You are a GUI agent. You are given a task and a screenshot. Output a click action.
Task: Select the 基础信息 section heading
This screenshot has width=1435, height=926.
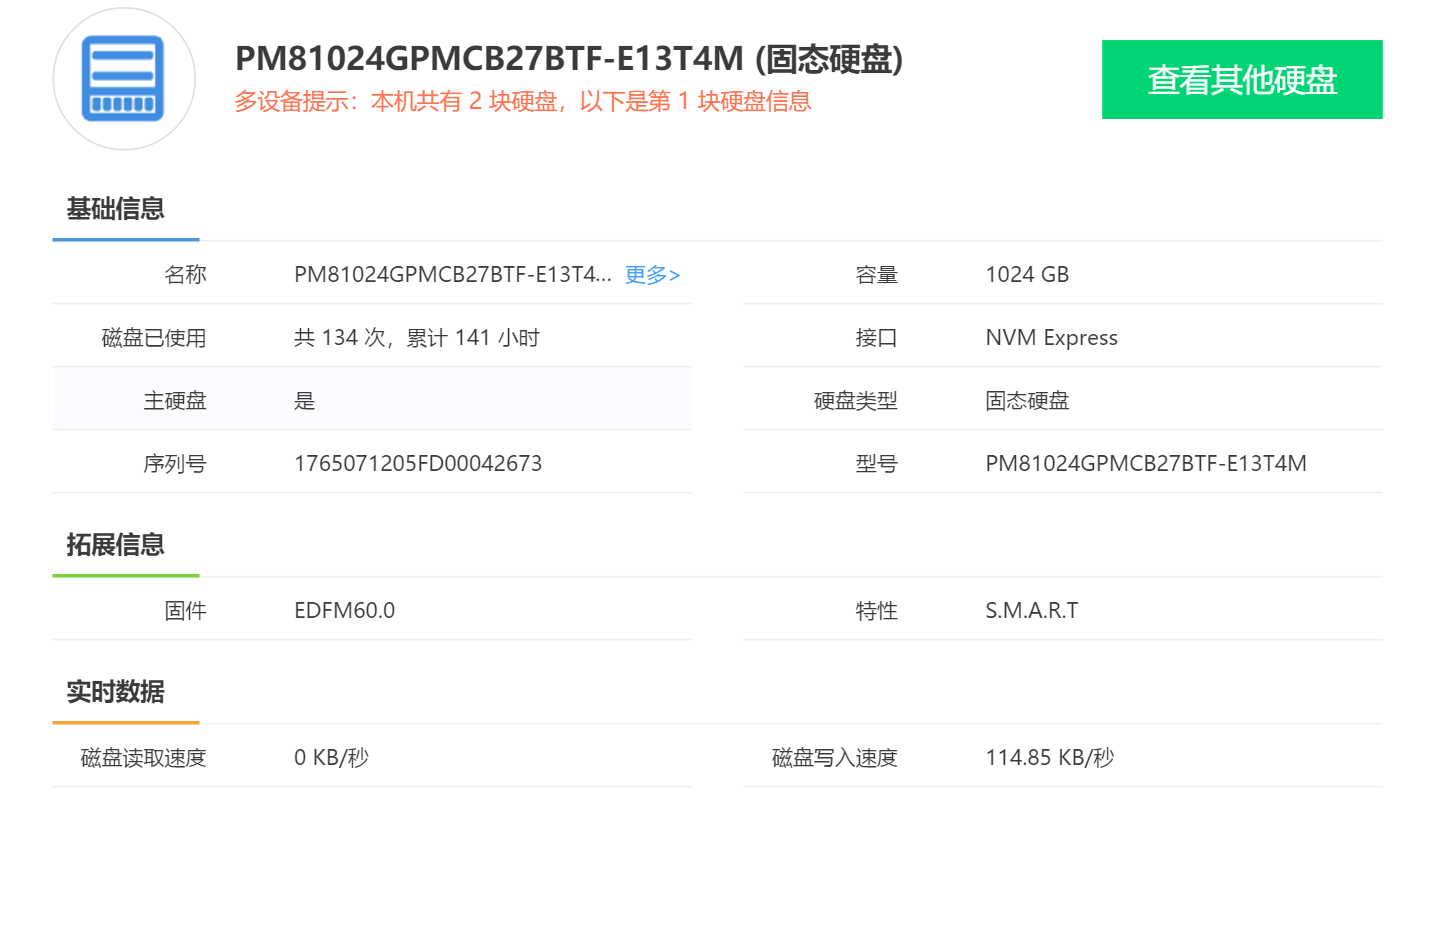[x=115, y=209]
